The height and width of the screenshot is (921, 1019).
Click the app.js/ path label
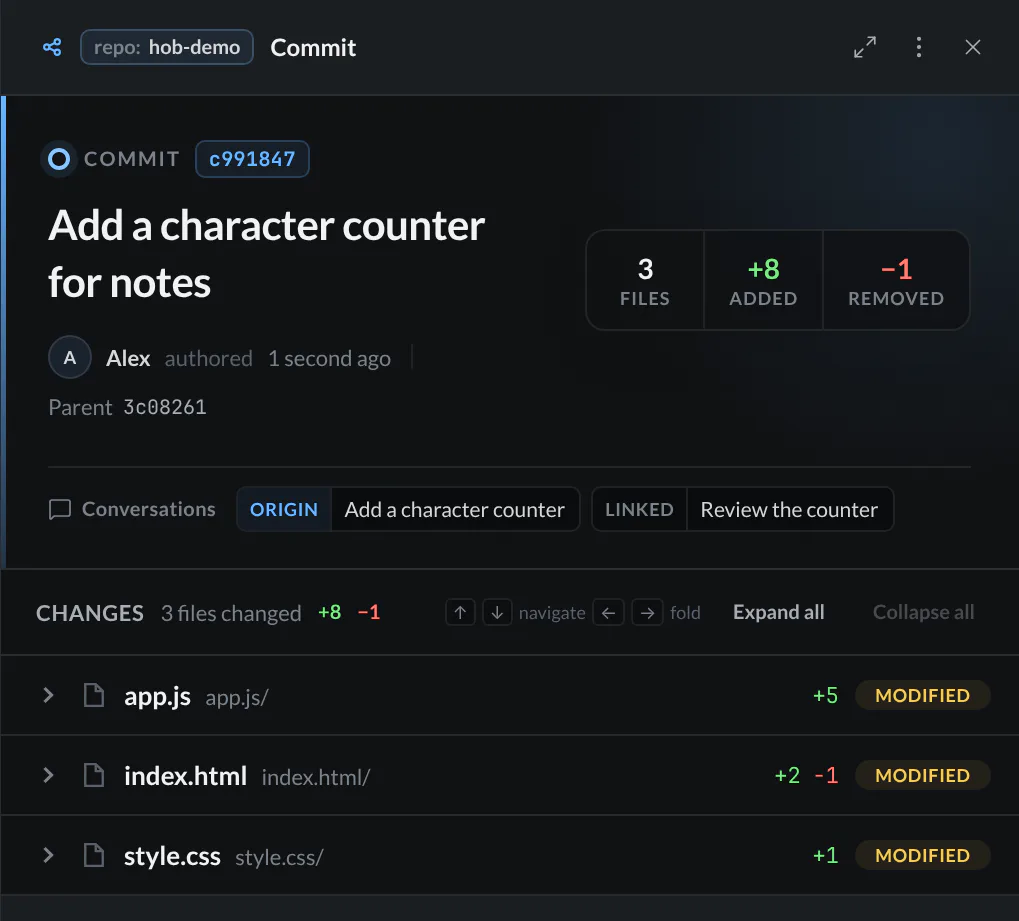(x=237, y=698)
